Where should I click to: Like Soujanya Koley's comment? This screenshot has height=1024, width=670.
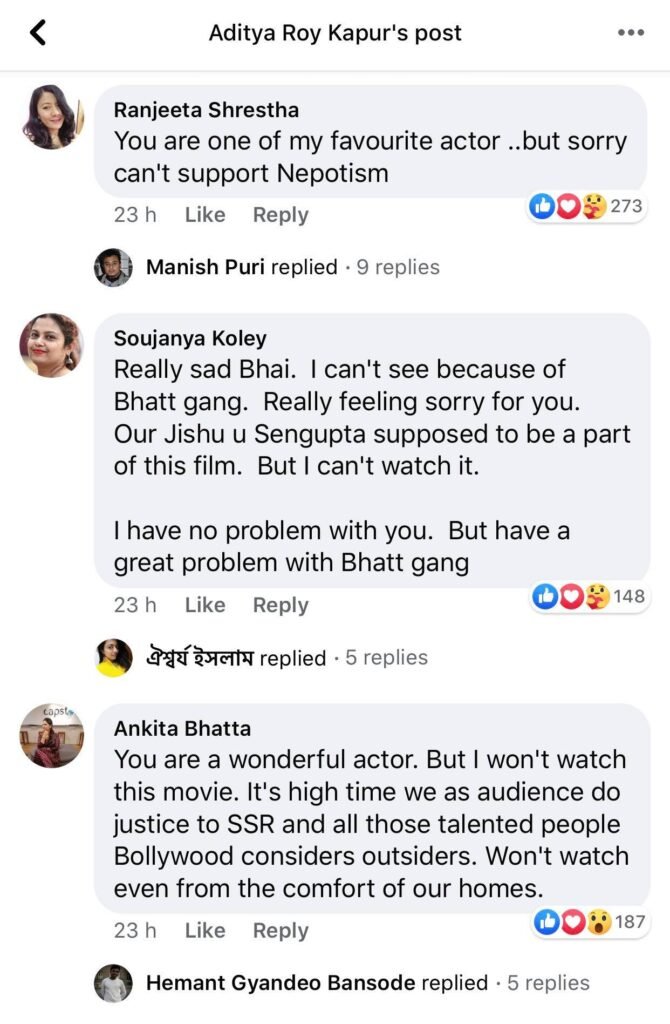(205, 605)
